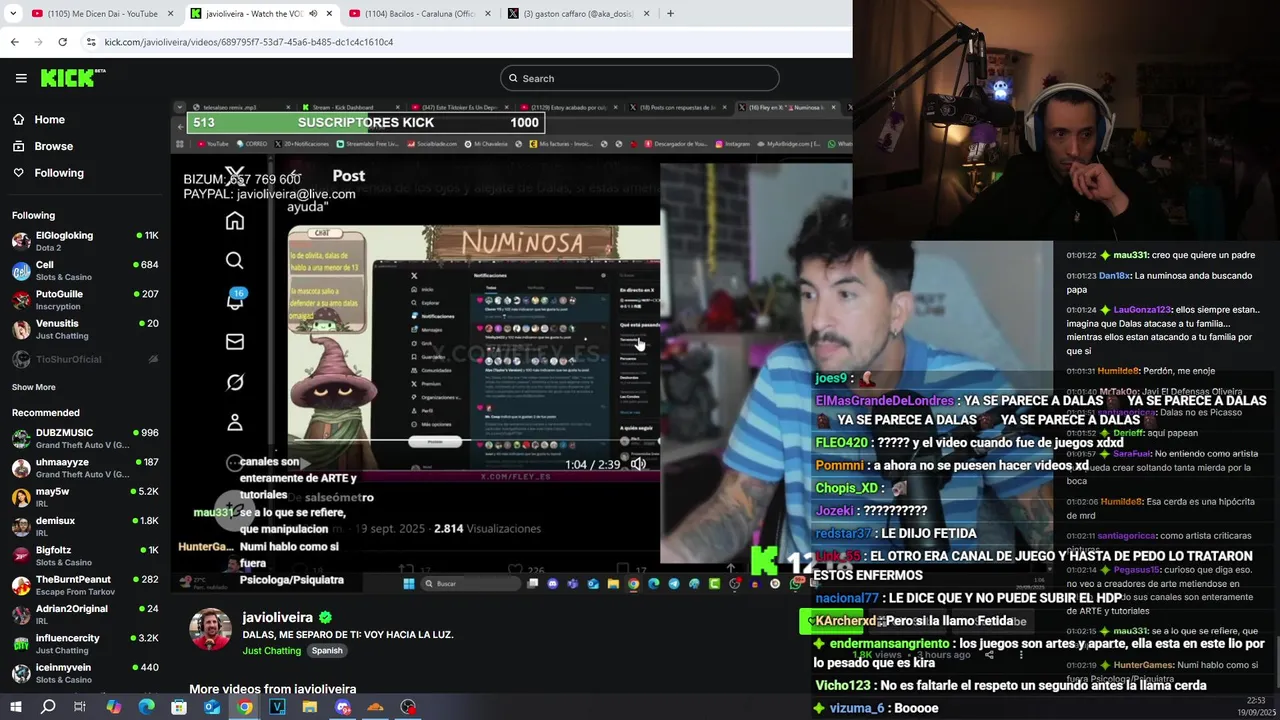Open the Following page in sidebar
1280x720 pixels.
tap(59, 173)
